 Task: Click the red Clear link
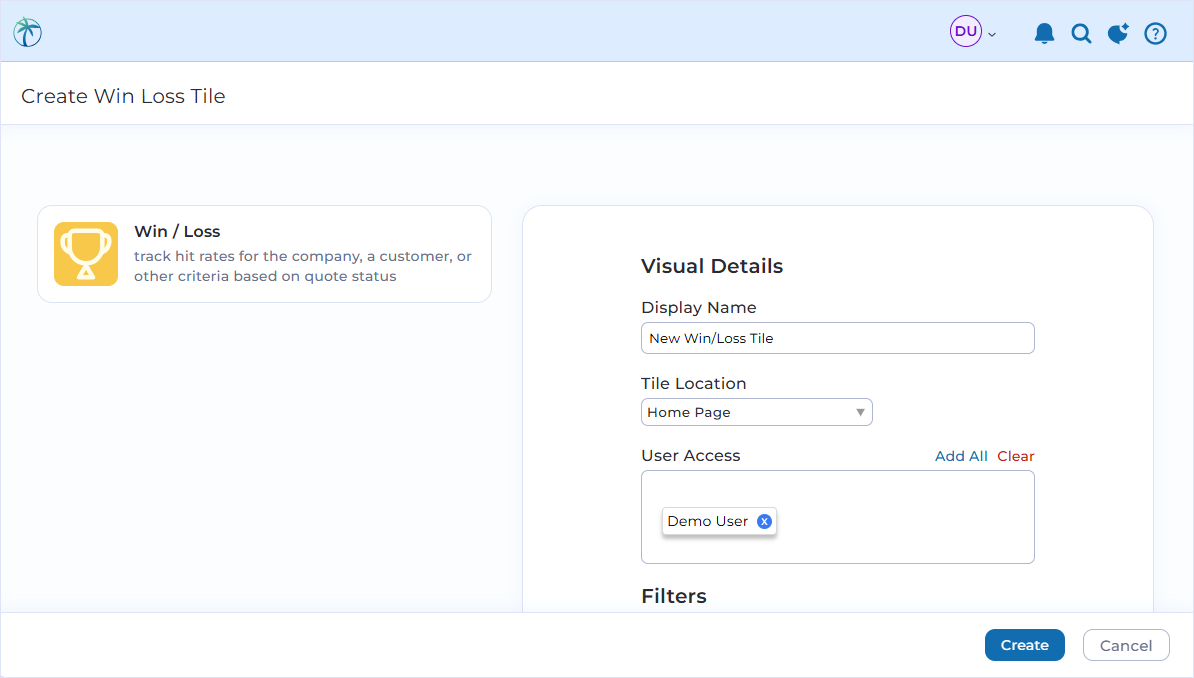[1016, 456]
